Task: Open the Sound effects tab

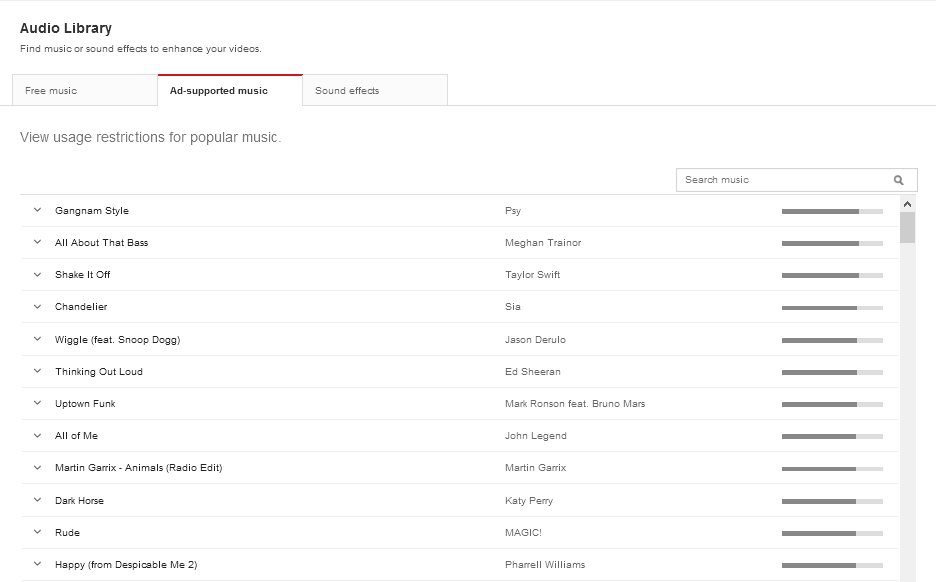Action: tap(375, 90)
